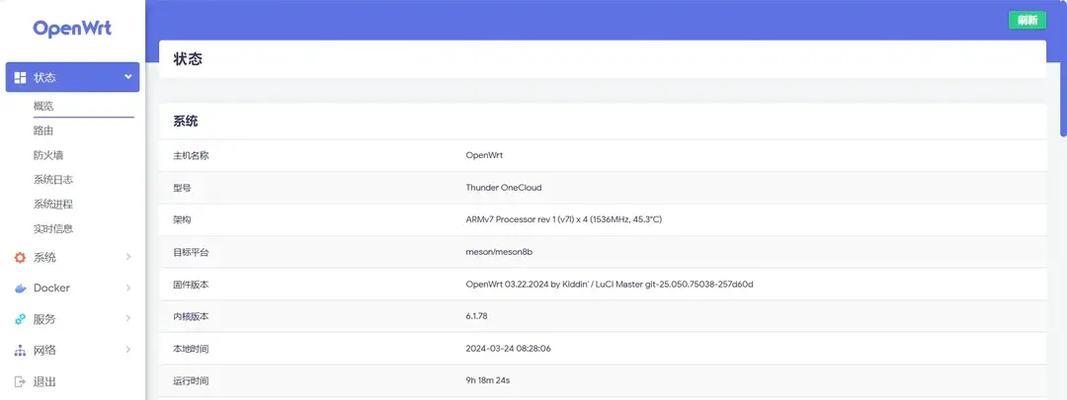Click the 系统 gear icon
This screenshot has height=400, width=1067.
point(20,258)
